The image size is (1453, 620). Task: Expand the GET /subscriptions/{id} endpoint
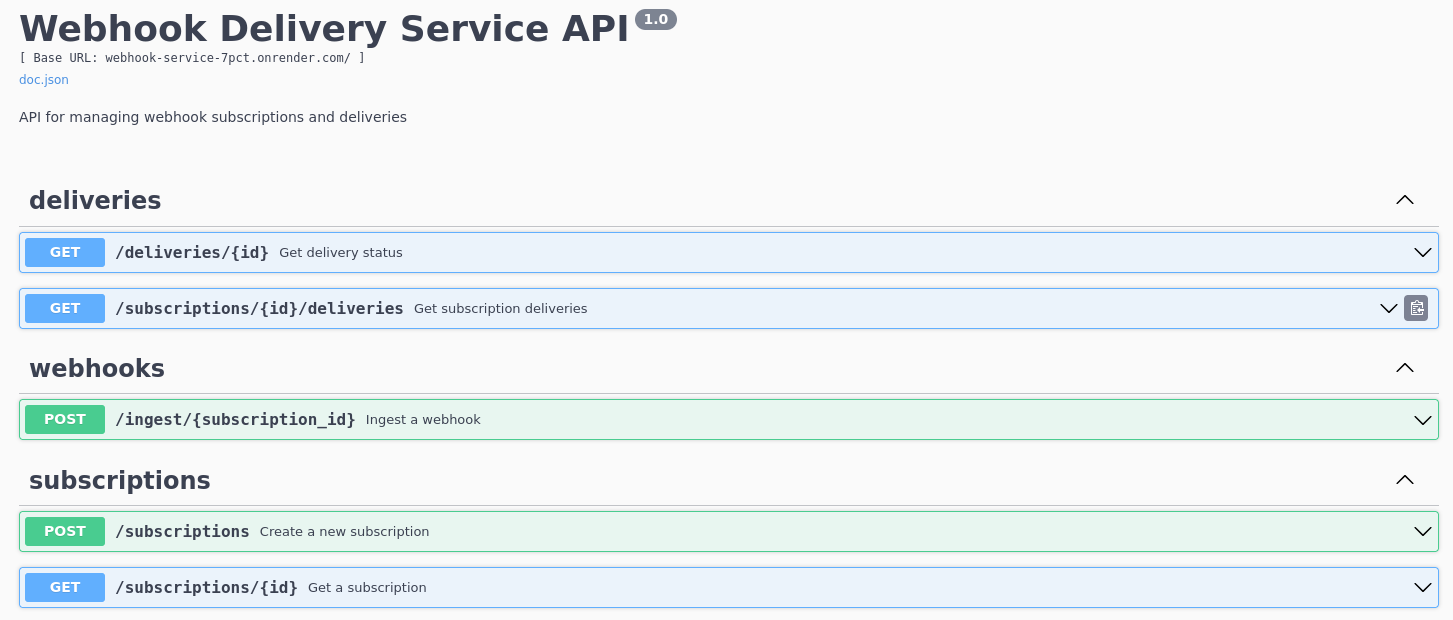pyautogui.click(x=1421, y=587)
